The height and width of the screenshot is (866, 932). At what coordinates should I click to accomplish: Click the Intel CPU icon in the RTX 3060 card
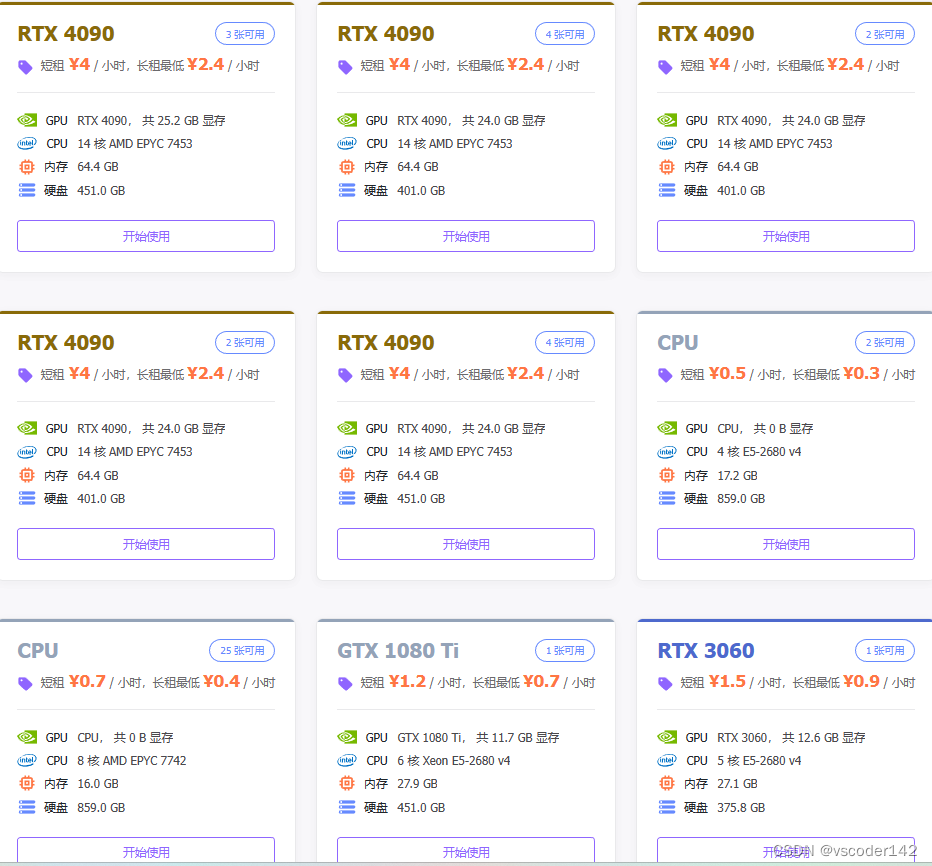(667, 760)
